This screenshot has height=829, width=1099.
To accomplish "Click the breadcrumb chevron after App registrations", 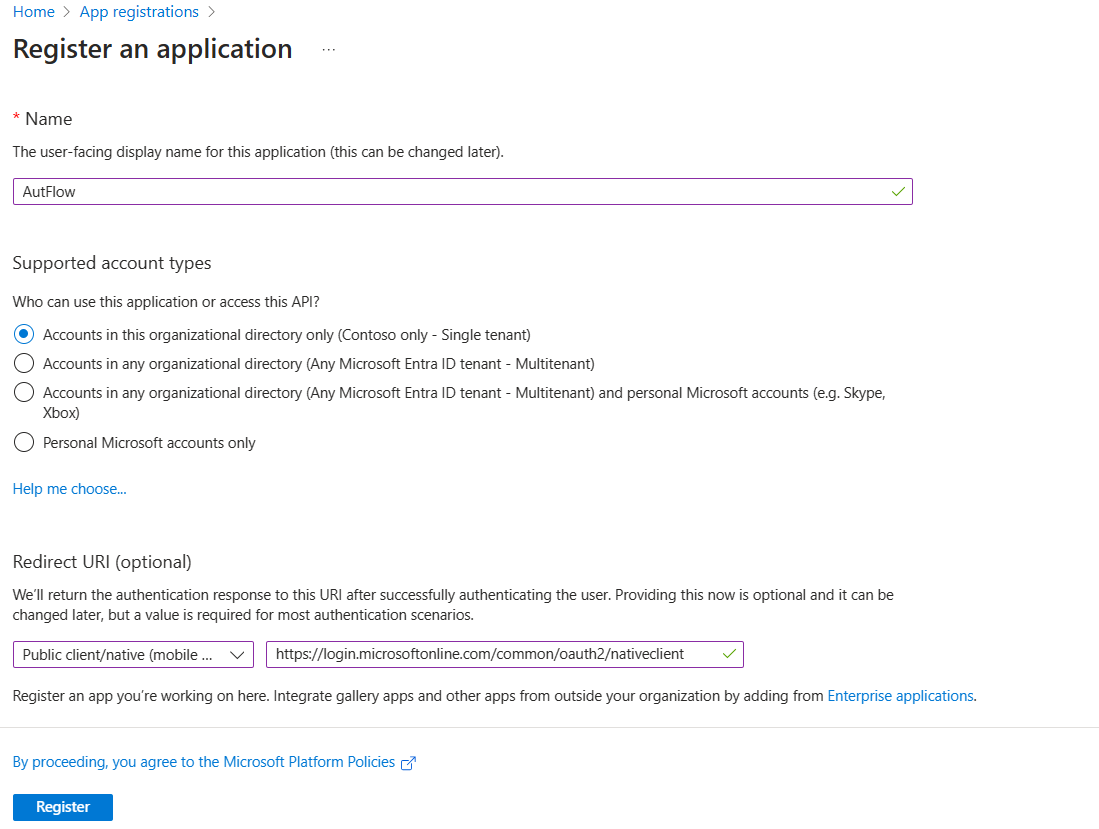I will click(210, 11).
